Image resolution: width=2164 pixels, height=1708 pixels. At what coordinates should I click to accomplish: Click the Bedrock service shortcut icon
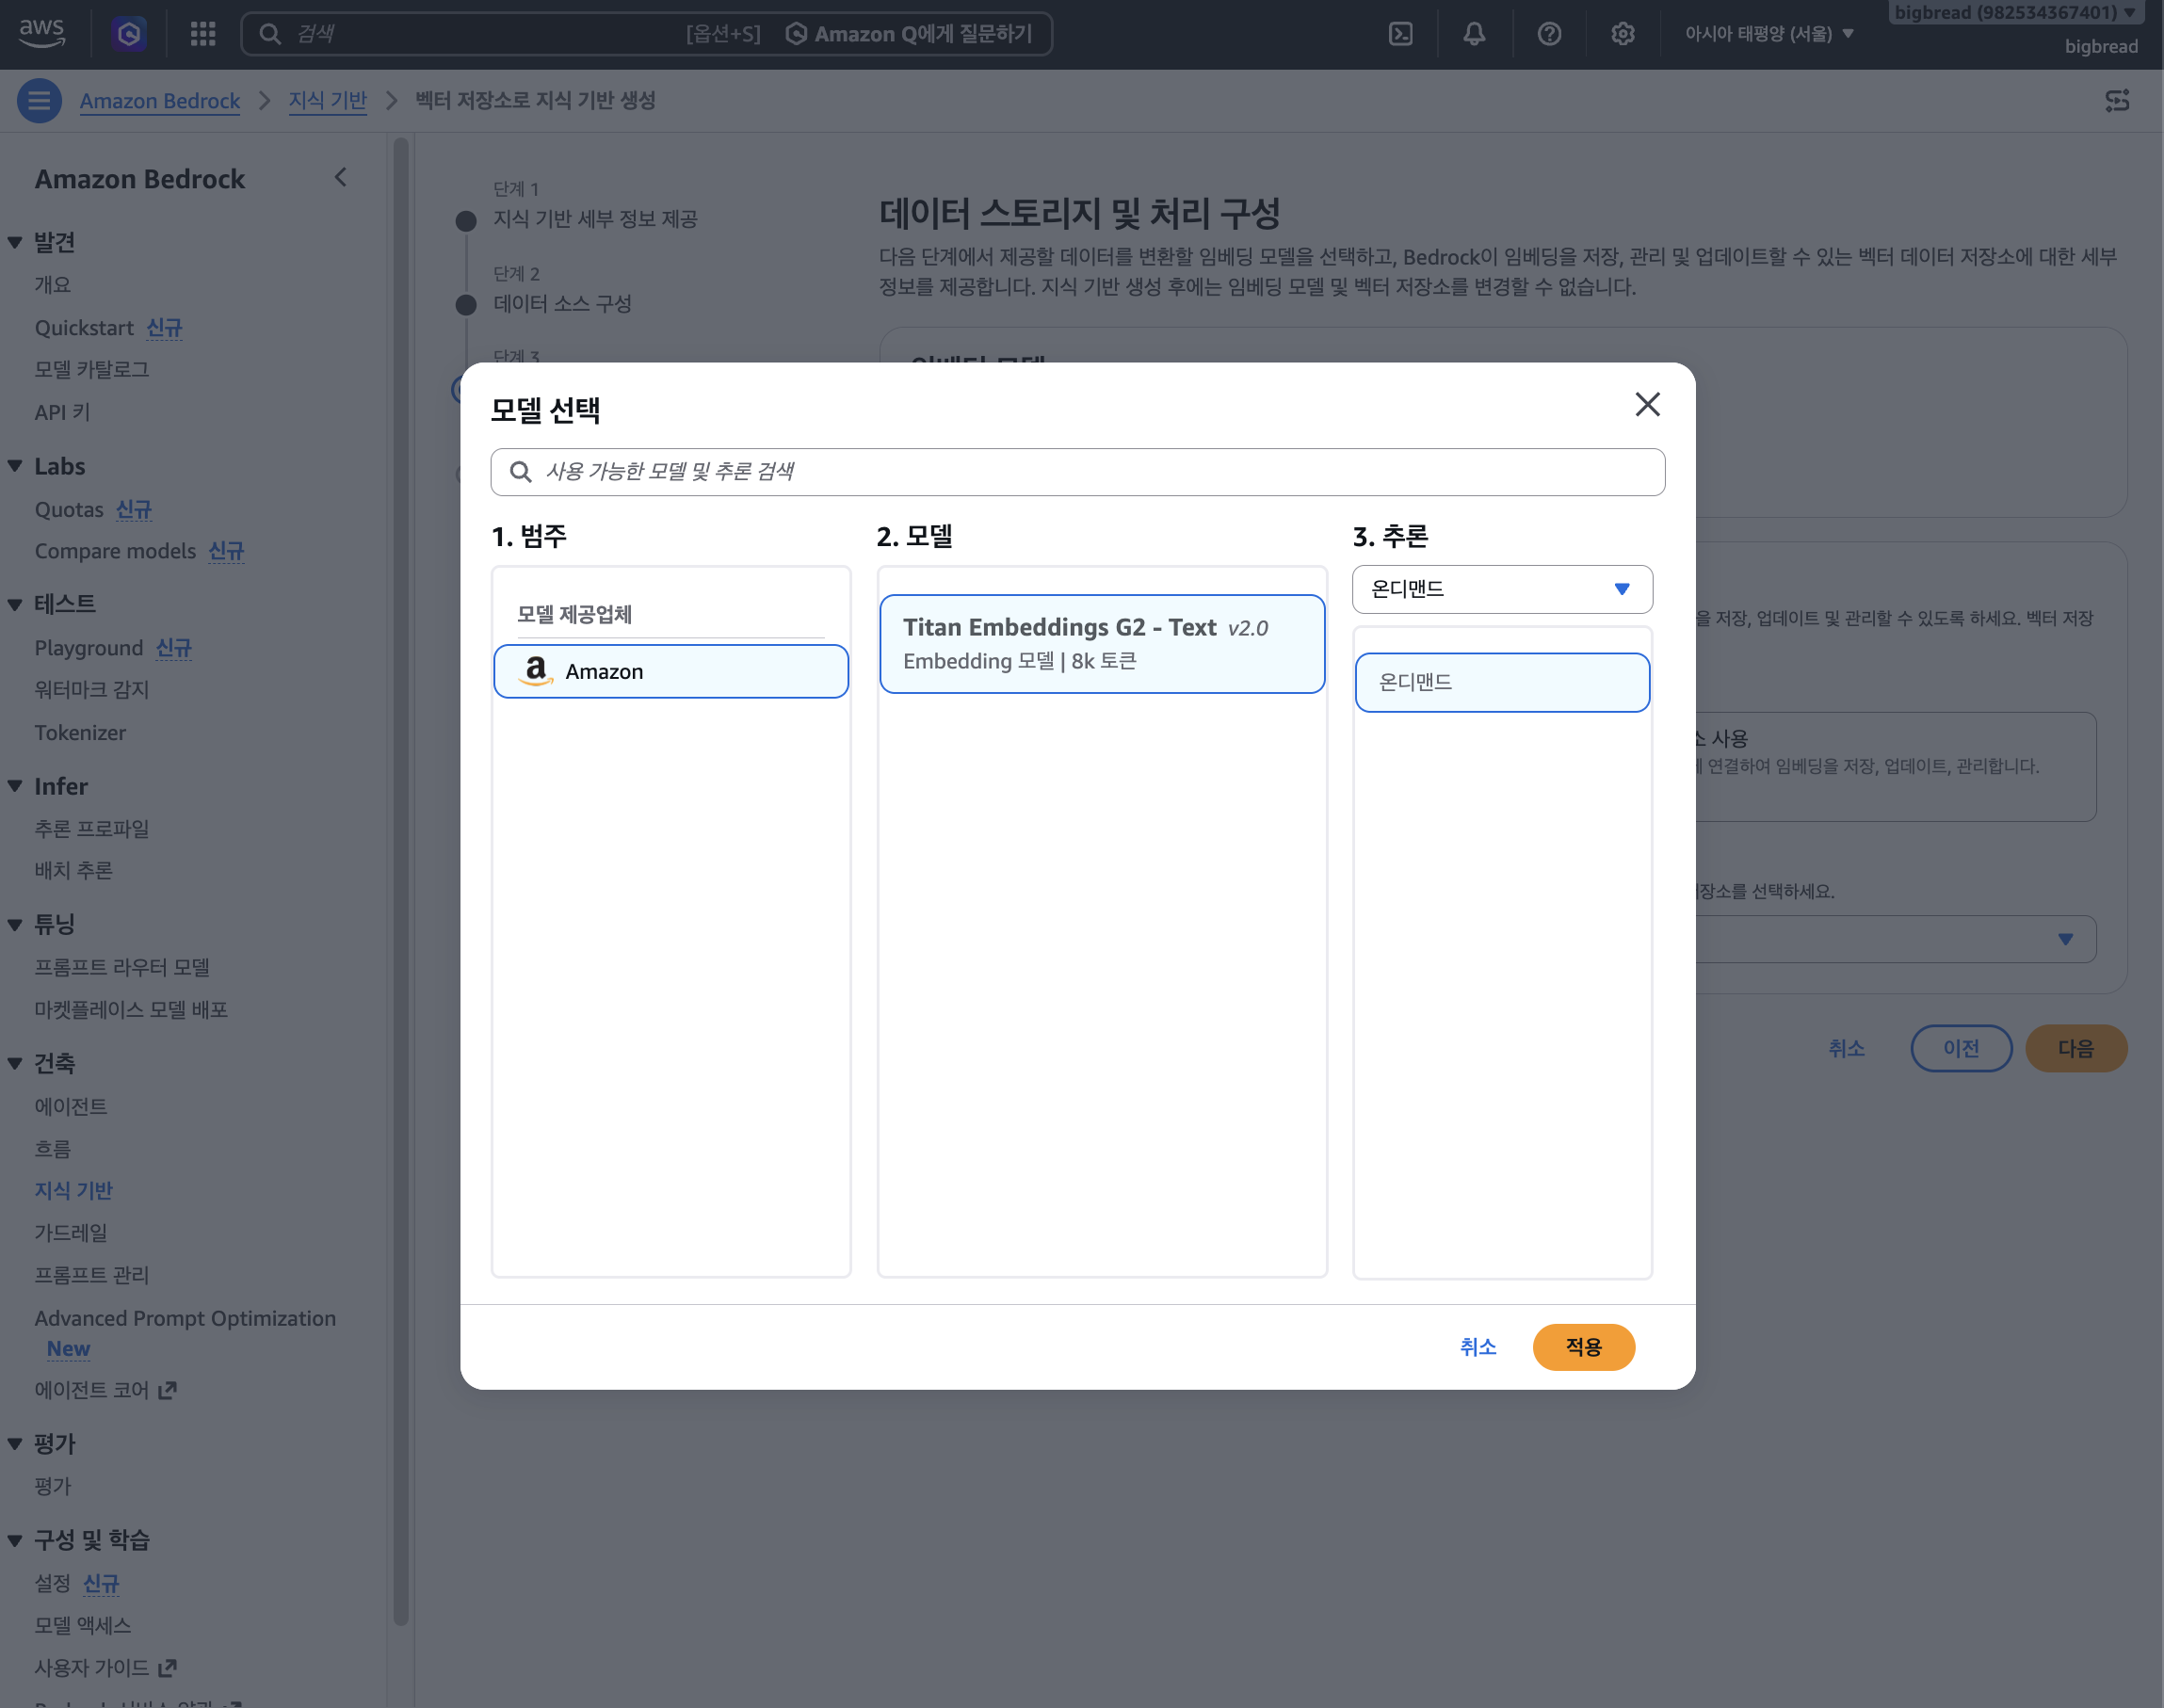(x=129, y=34)
